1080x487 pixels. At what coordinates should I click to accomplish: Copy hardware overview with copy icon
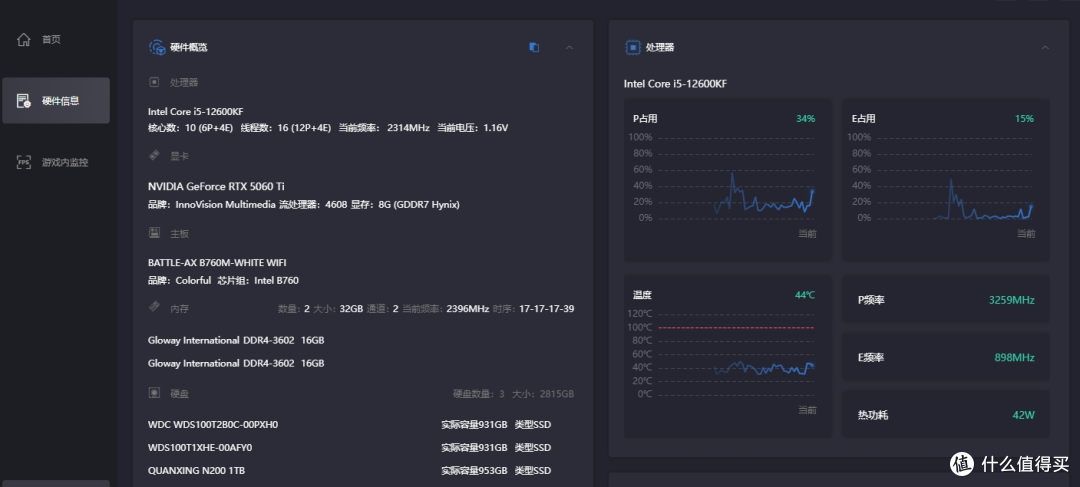tap(534, 48)
